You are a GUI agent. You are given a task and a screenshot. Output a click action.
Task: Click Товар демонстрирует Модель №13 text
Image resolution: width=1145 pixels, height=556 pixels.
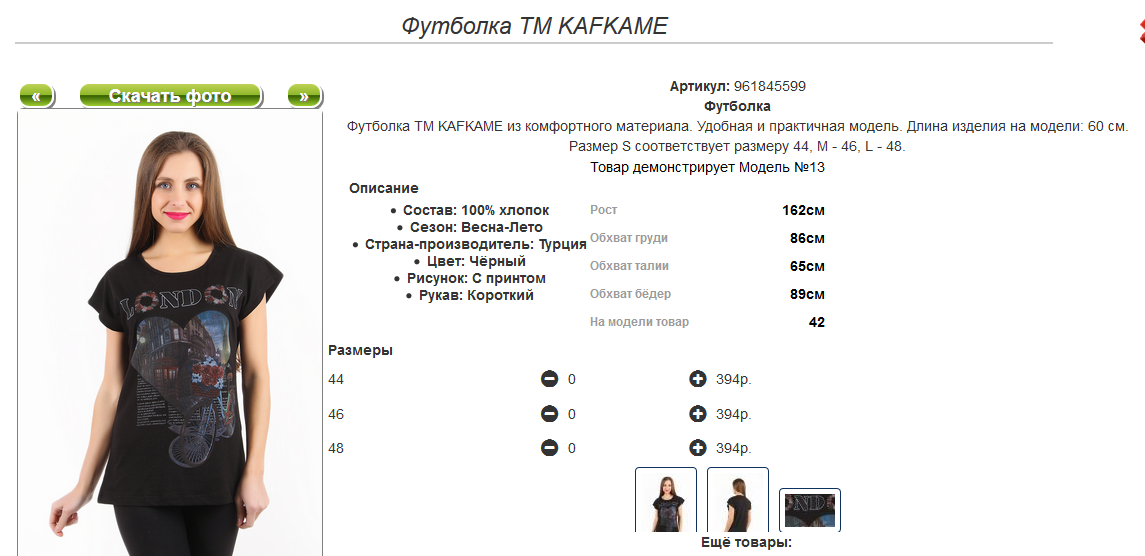pos(708,167)
